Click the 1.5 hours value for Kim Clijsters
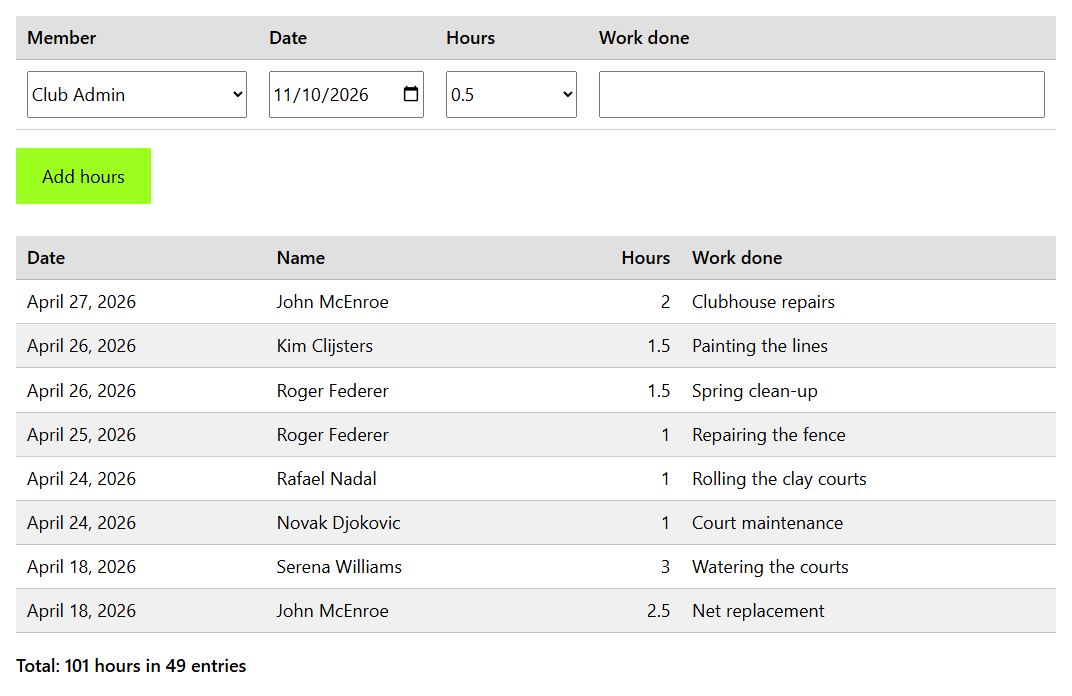Screen dimensions: 1072x696 (658, 346)
